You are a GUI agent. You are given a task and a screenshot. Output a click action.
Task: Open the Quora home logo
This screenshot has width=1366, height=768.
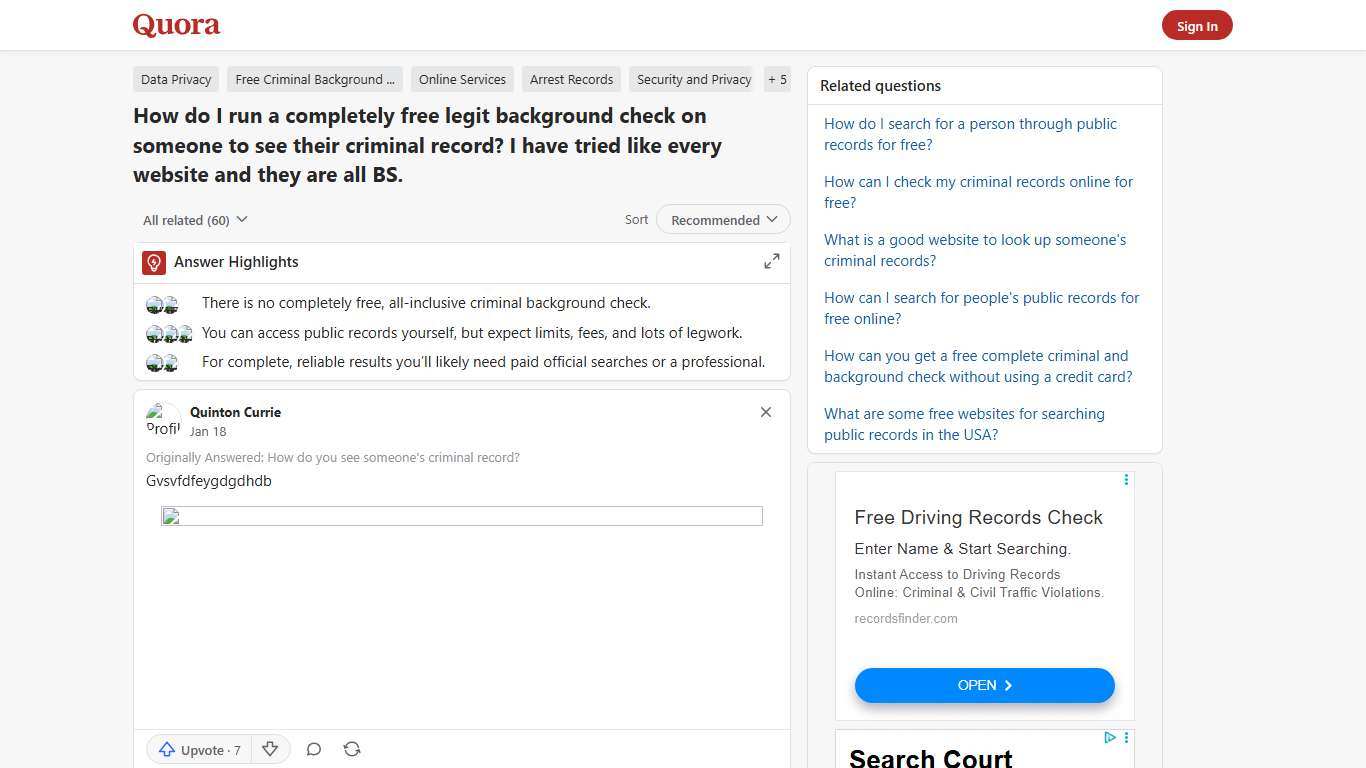(176, 25)
